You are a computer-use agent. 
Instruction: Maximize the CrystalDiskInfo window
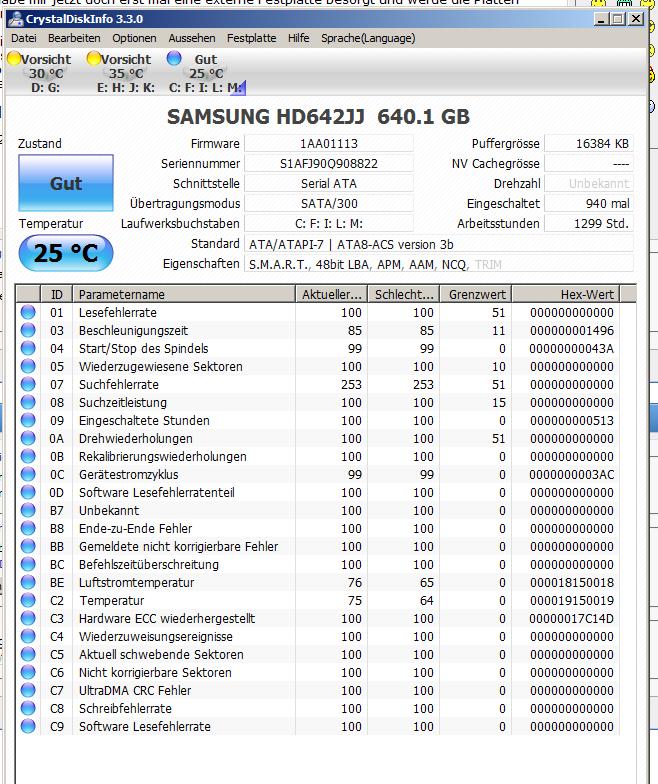click(618, 19)
